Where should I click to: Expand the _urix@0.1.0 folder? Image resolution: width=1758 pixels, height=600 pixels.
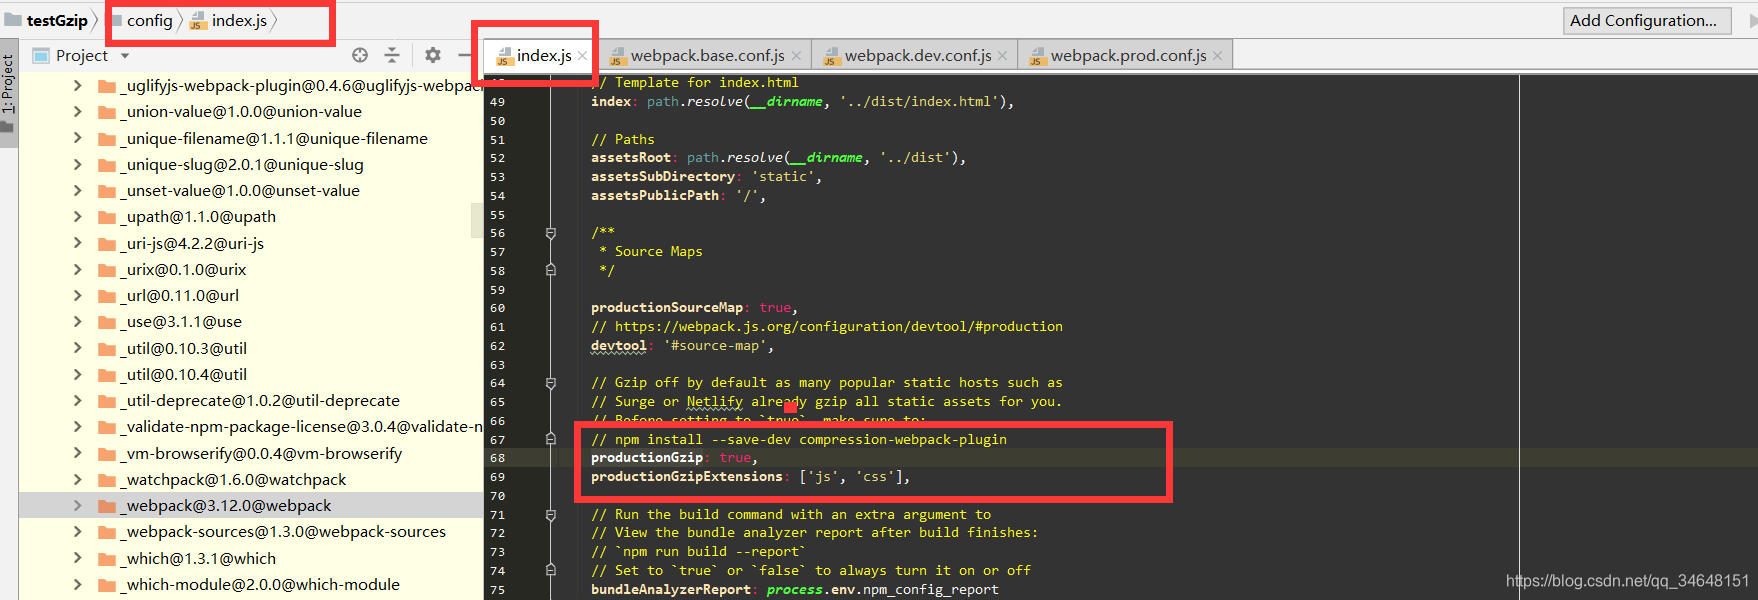click(78, 269)
